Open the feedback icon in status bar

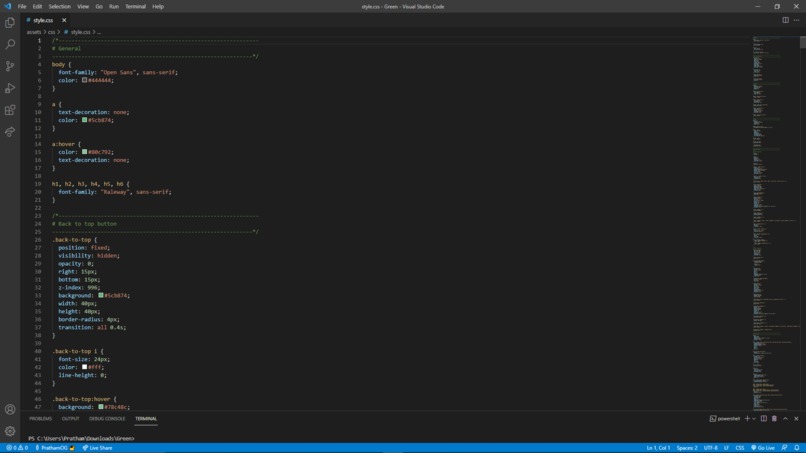click(x=784, y=448)
